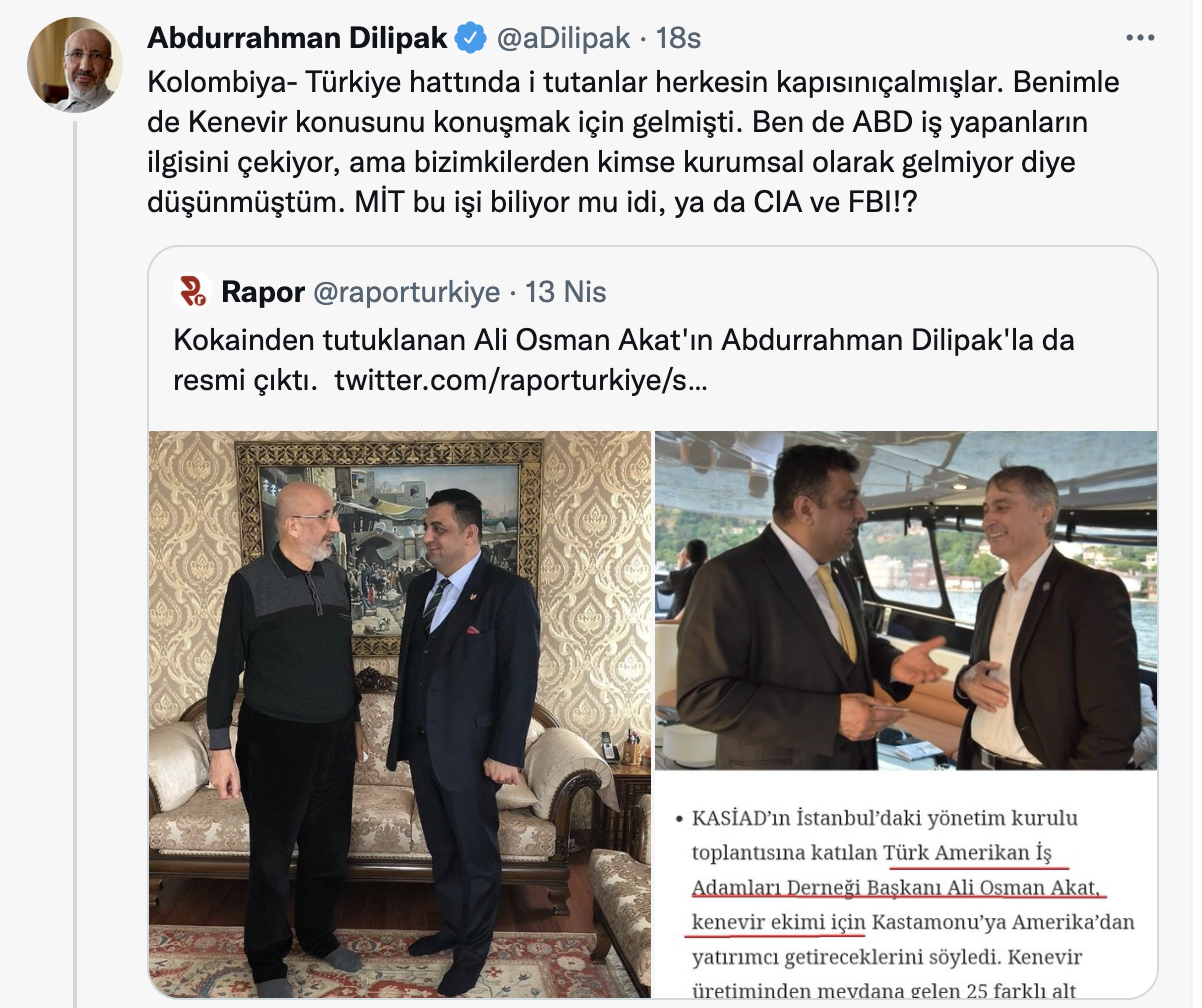
Task: Open the living room photo on left
Action: point(400,714)
